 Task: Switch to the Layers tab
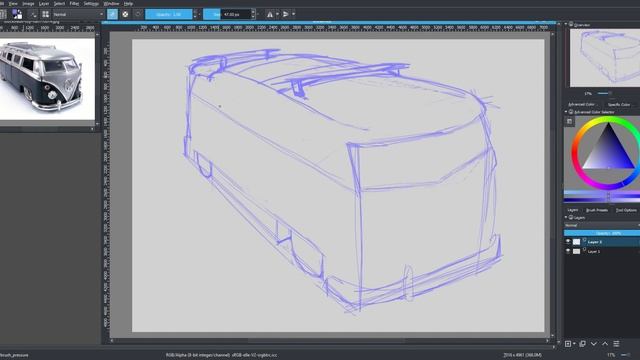(573, 210)
